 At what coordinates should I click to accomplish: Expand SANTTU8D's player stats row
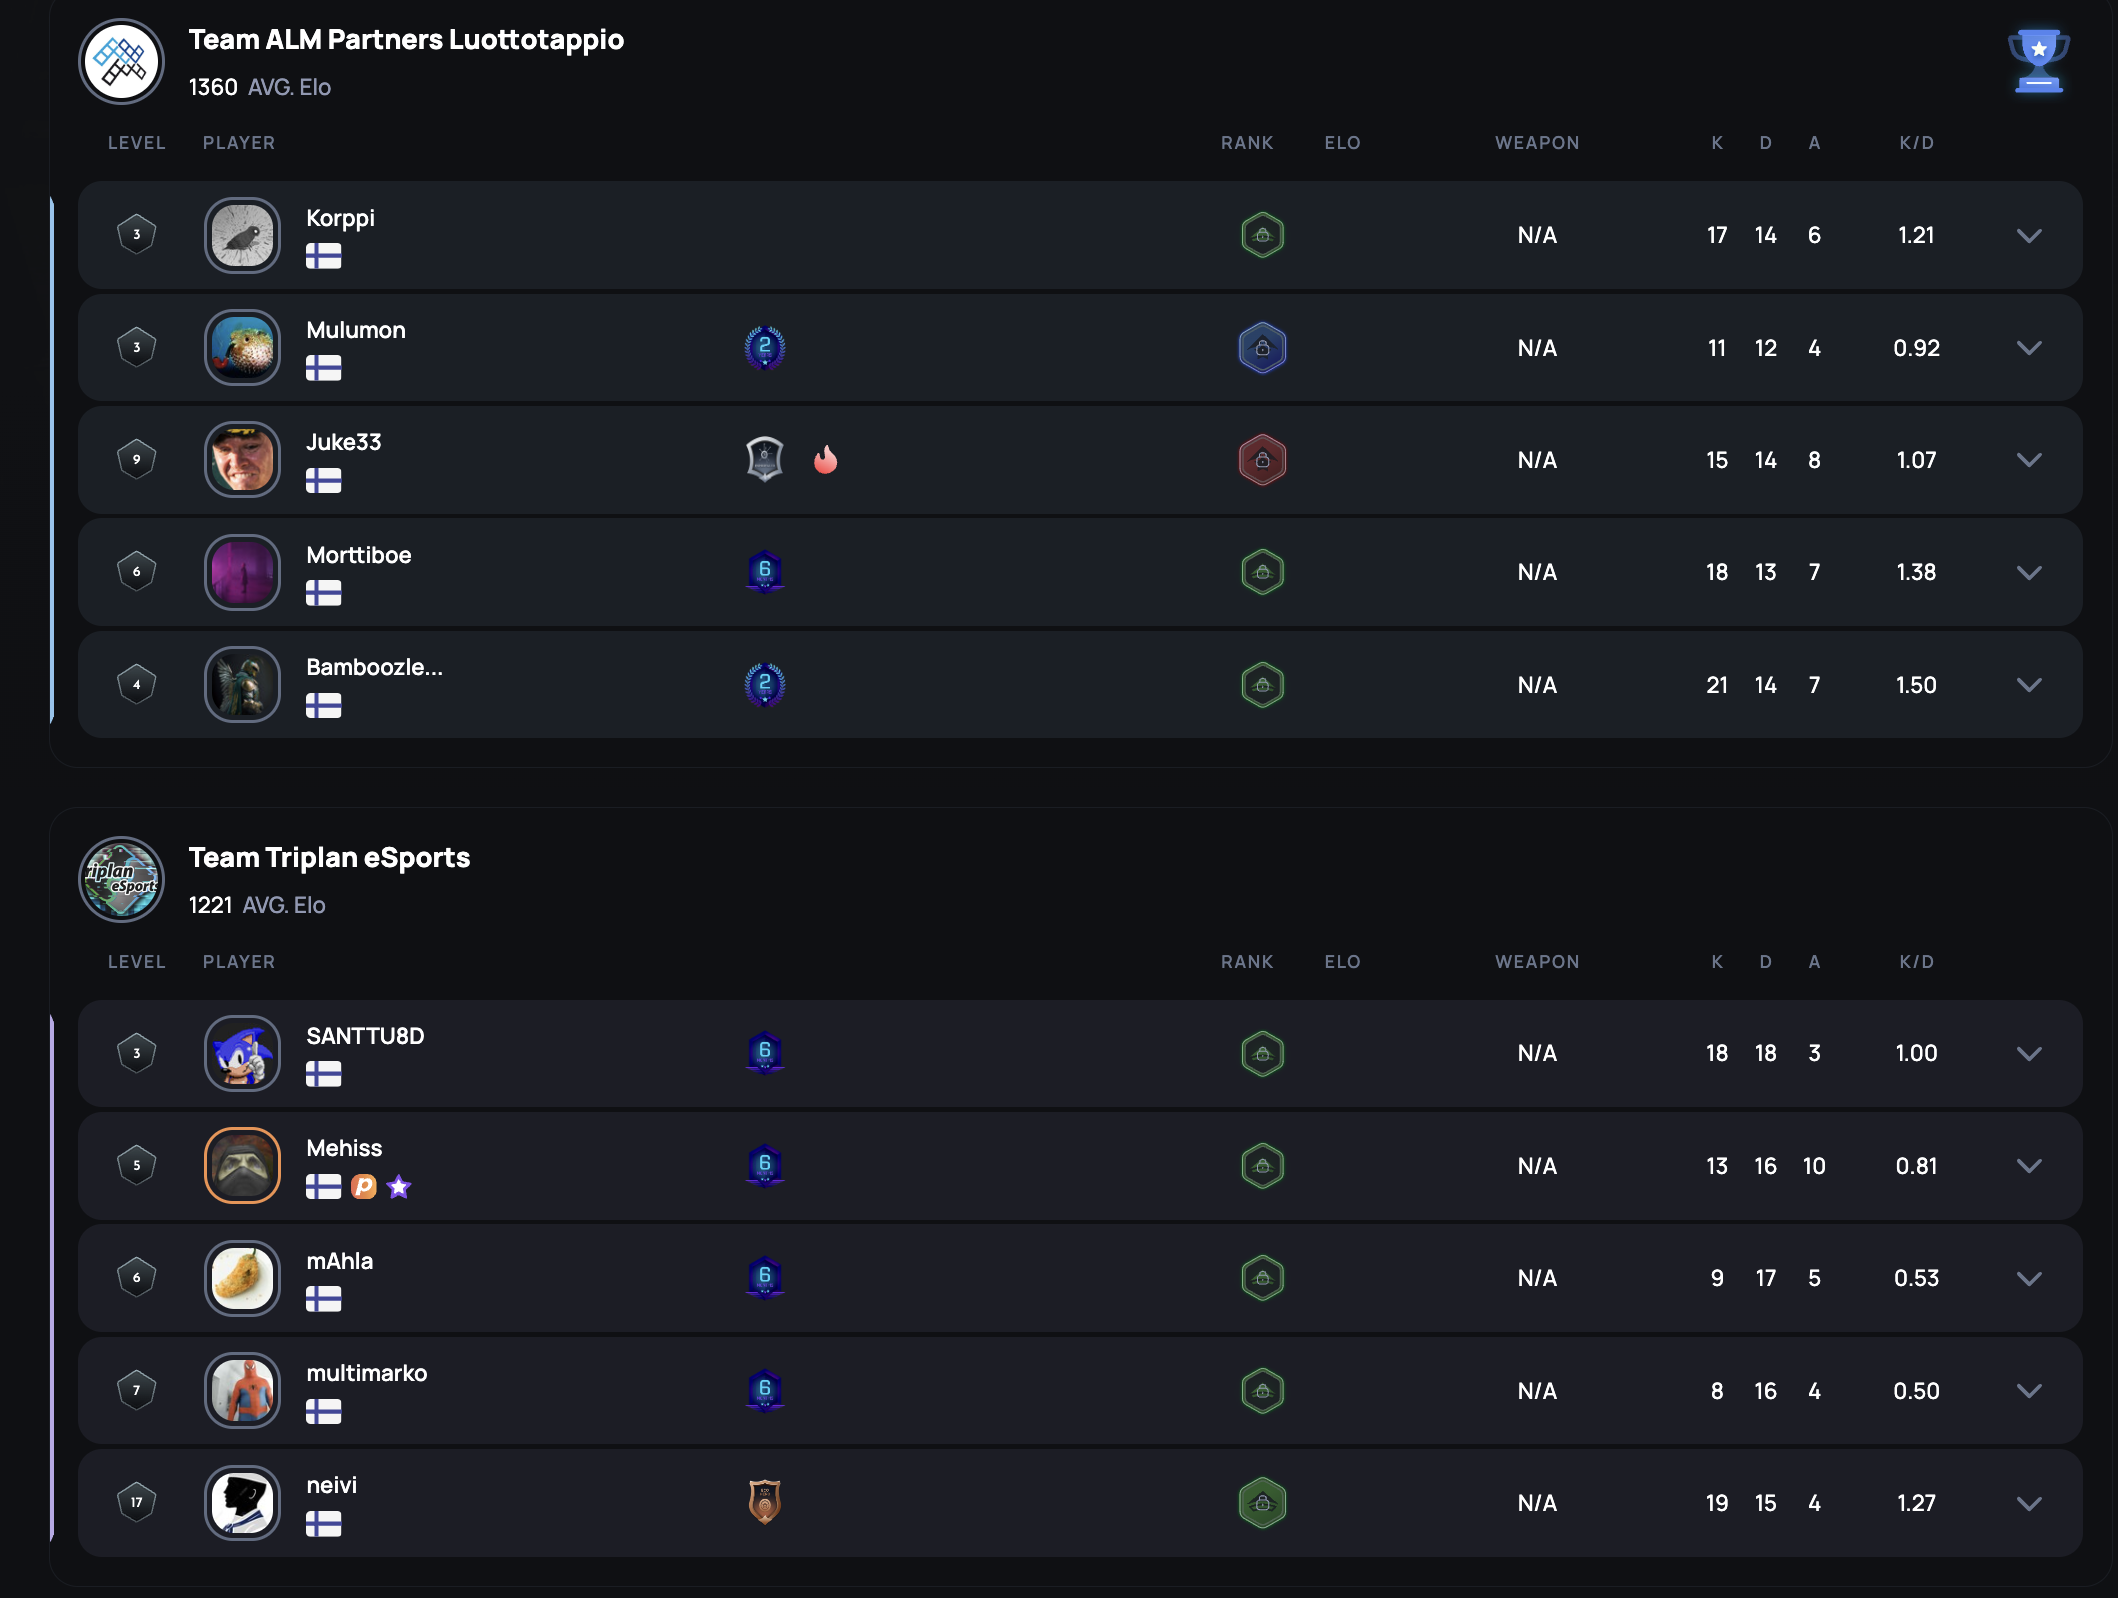(2030, 1053)
